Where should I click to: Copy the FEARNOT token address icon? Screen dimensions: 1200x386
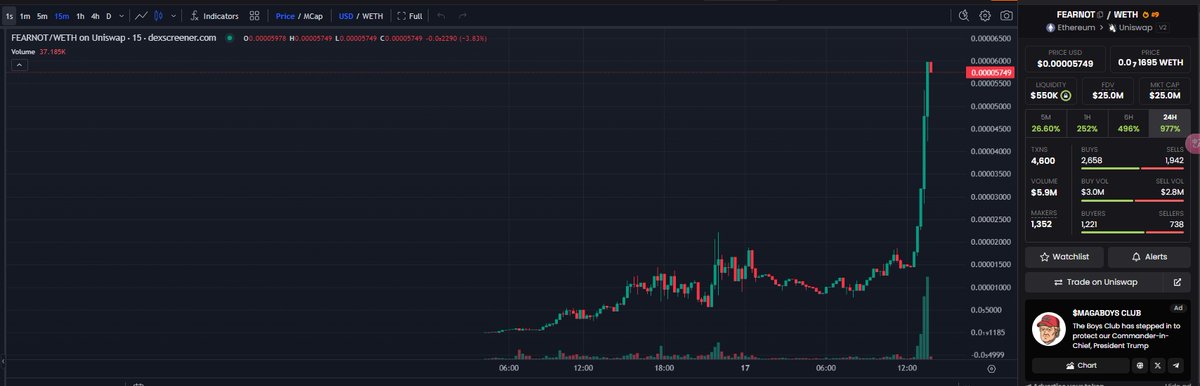click(x=1101, y=15)
